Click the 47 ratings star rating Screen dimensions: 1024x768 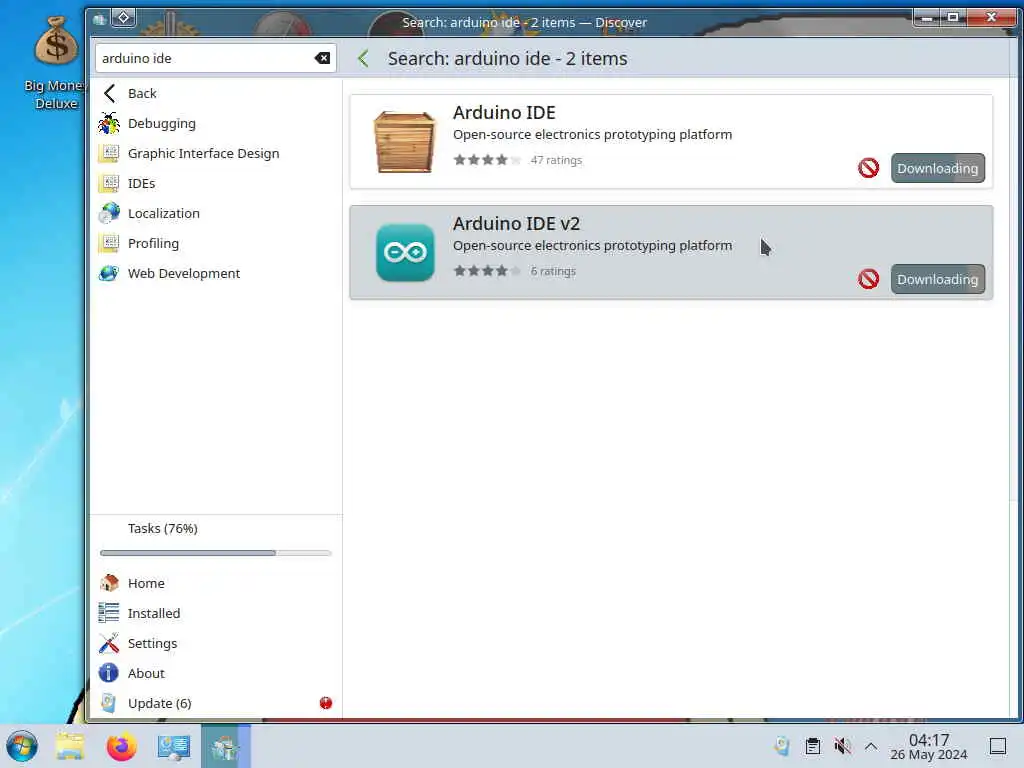[487, 160]
